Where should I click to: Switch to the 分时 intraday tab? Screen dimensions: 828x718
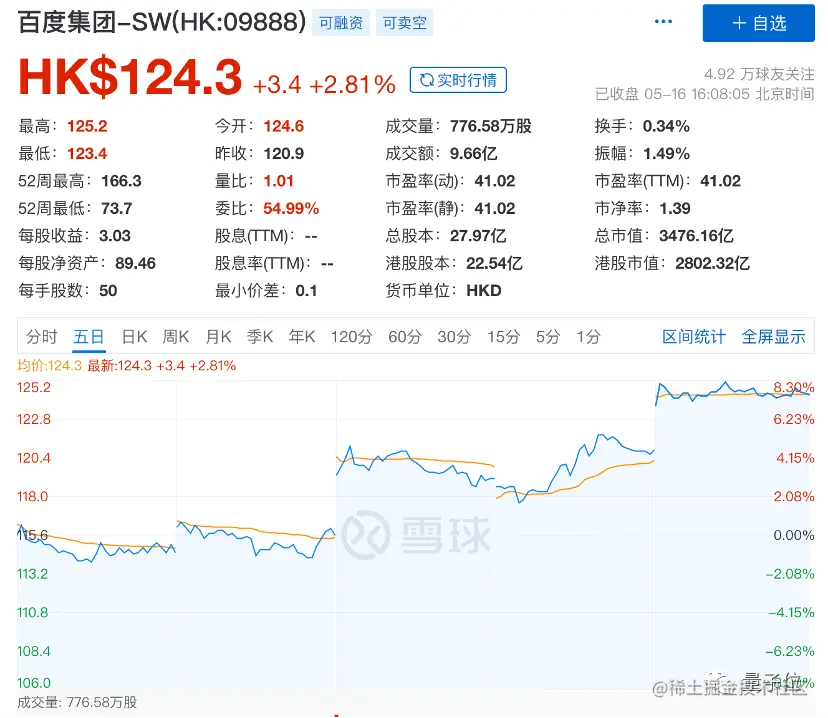click(x=41, y=337)
